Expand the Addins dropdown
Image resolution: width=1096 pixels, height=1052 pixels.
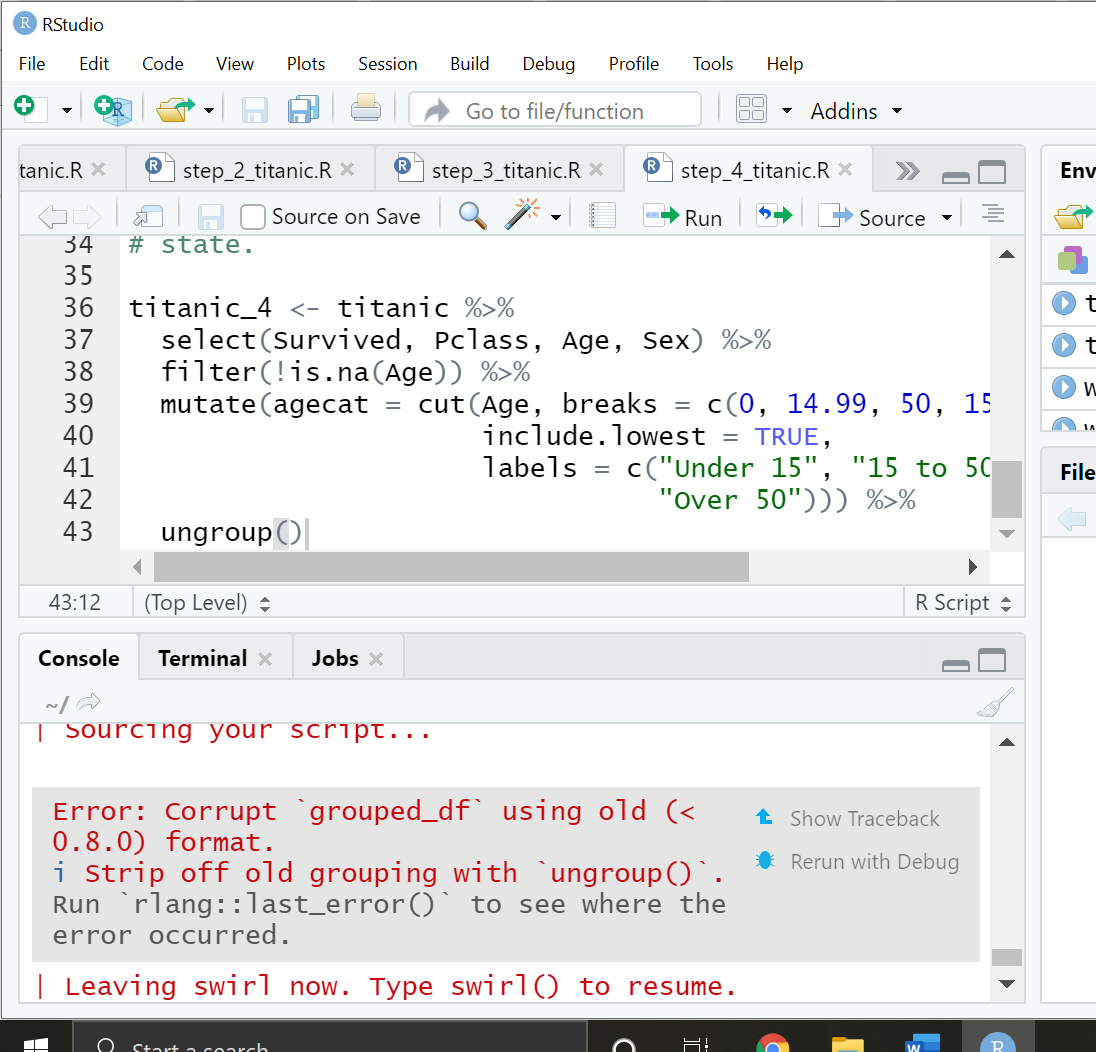[x=896, y=111]
